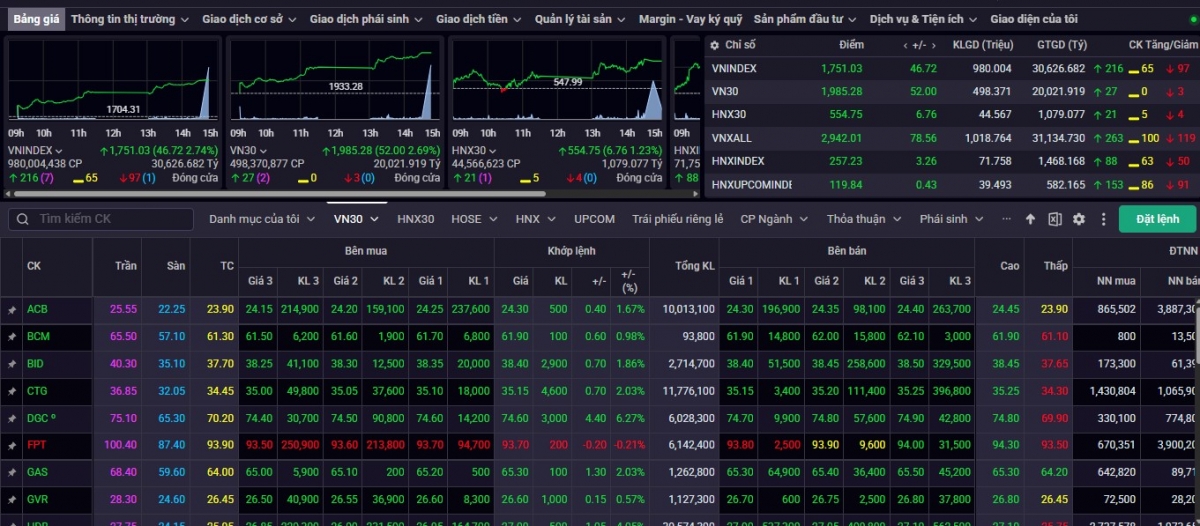Toggle pin for ACB stock row
The width and height of the screenshot is (1200, 526).
(x=12, y=310)
